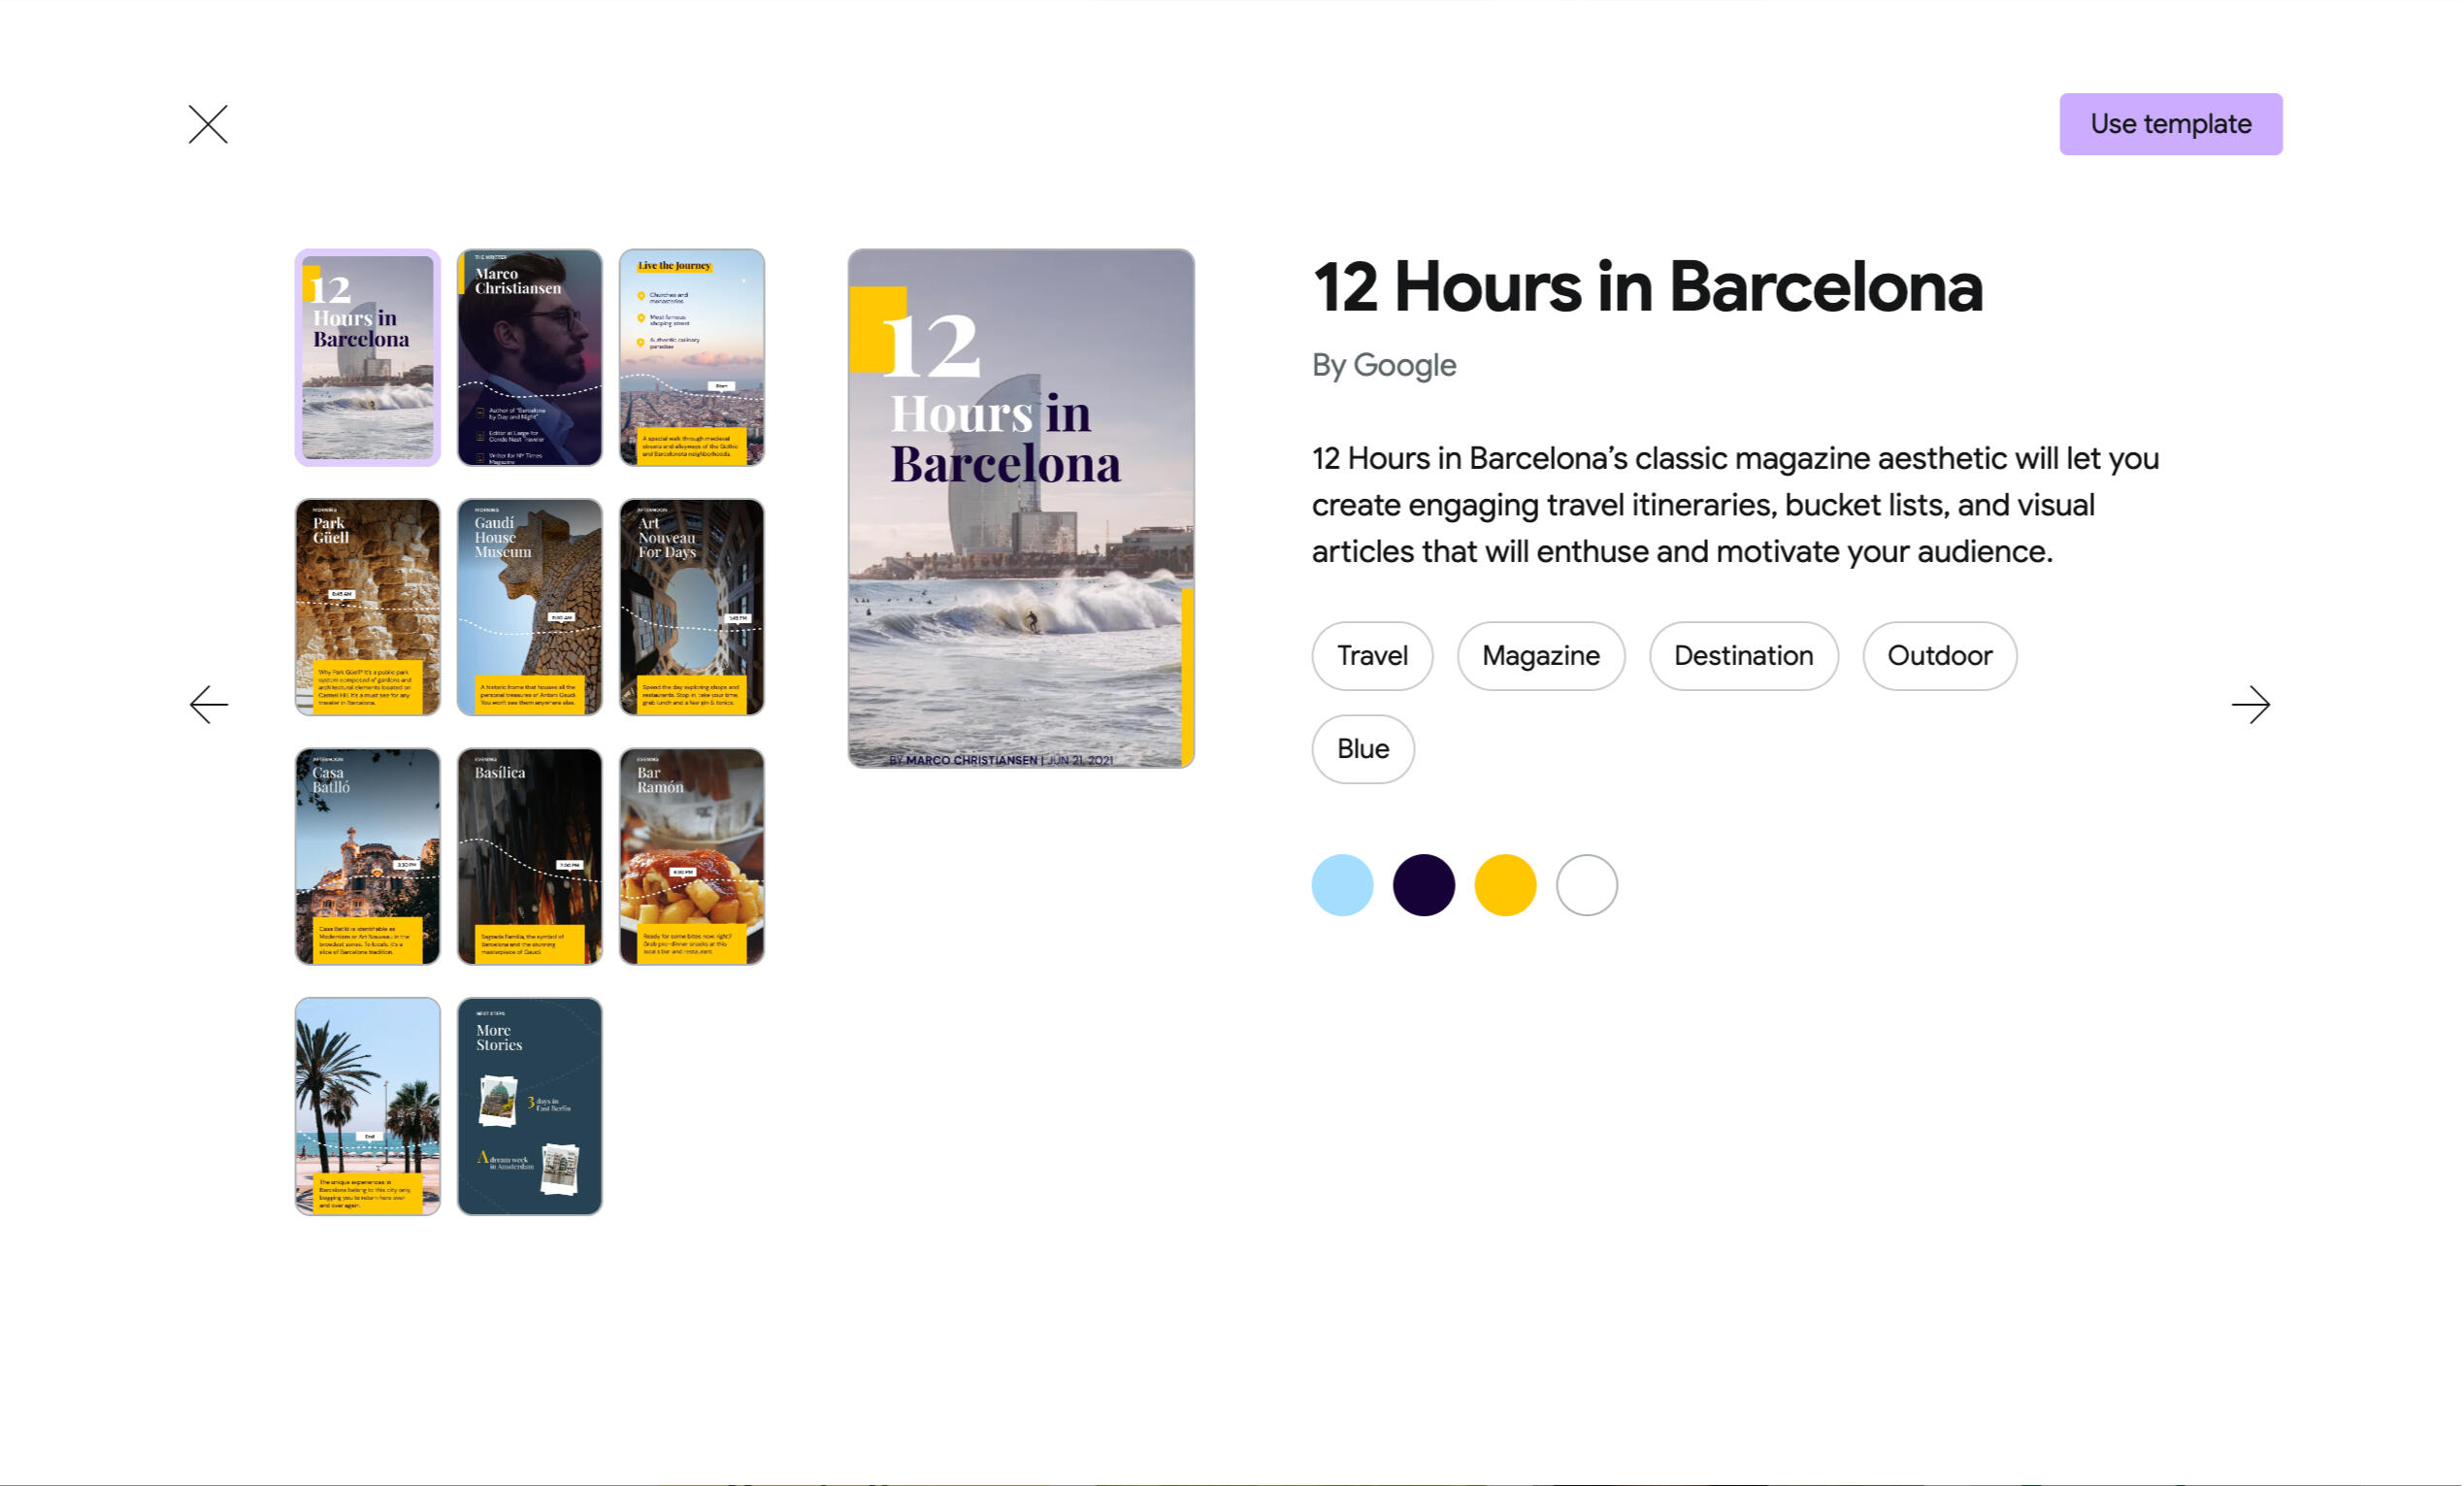This screenshot has width=2464, height=1486.
Task: Pick the dark navy color swatch
Action: pos(1423,885)
